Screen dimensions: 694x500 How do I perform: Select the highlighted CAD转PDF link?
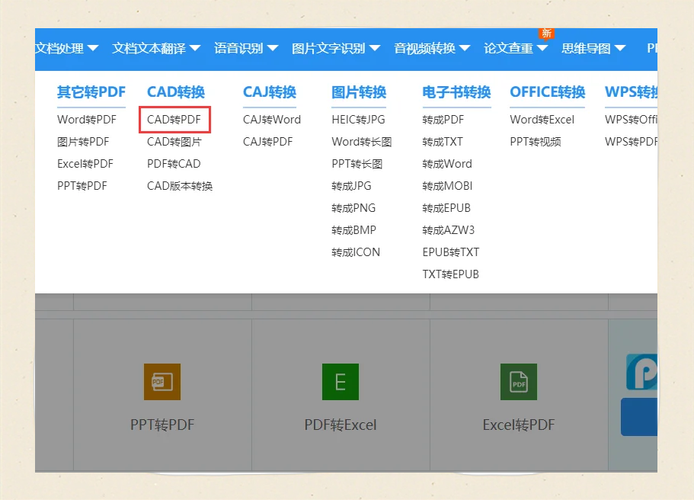(x=174, y=120)
